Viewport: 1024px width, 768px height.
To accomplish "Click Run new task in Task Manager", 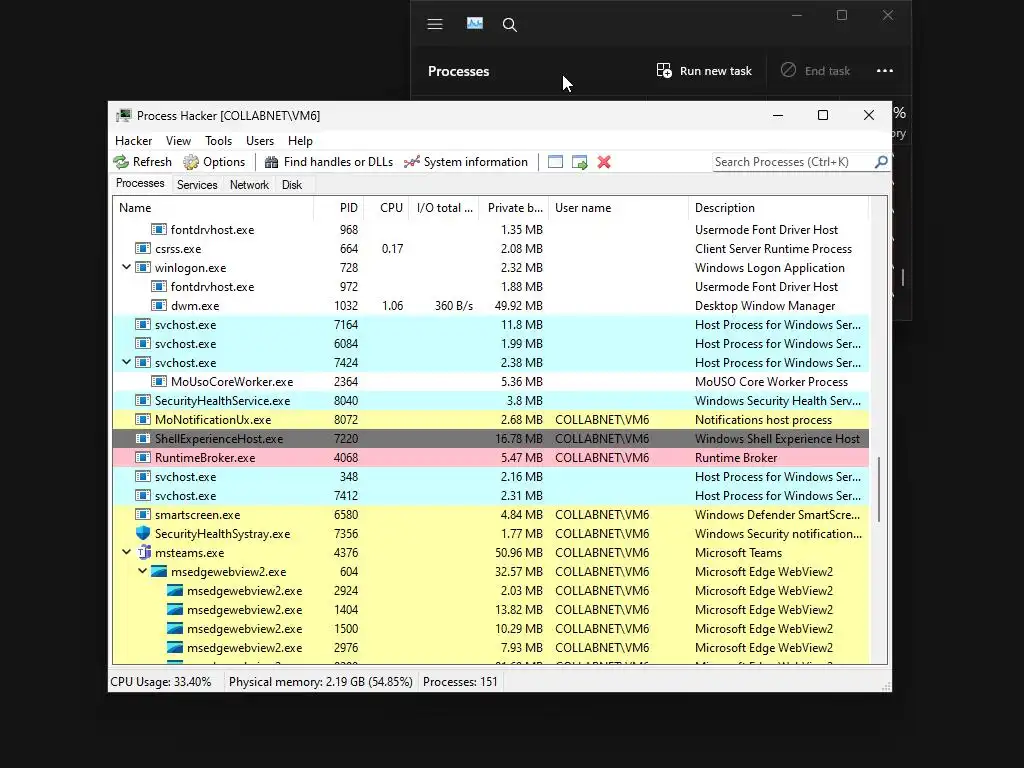I will point(704,71).
